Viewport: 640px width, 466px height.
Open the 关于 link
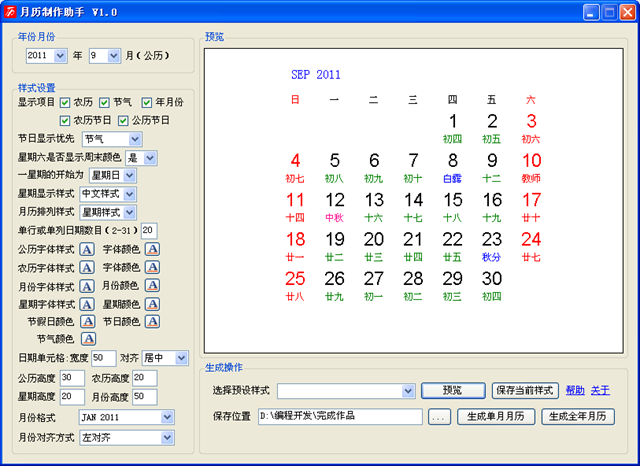[x=600, y=391]
